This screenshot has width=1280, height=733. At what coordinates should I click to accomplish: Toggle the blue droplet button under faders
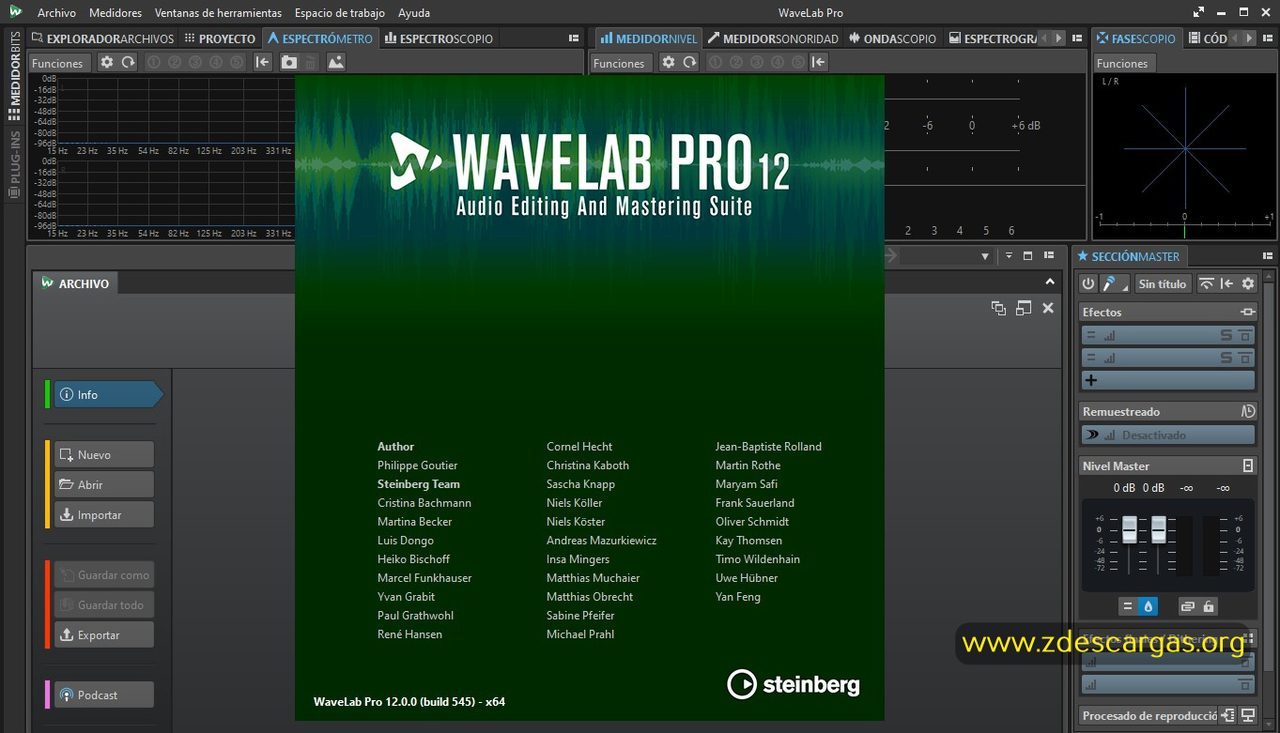[x=1148, y=606]
